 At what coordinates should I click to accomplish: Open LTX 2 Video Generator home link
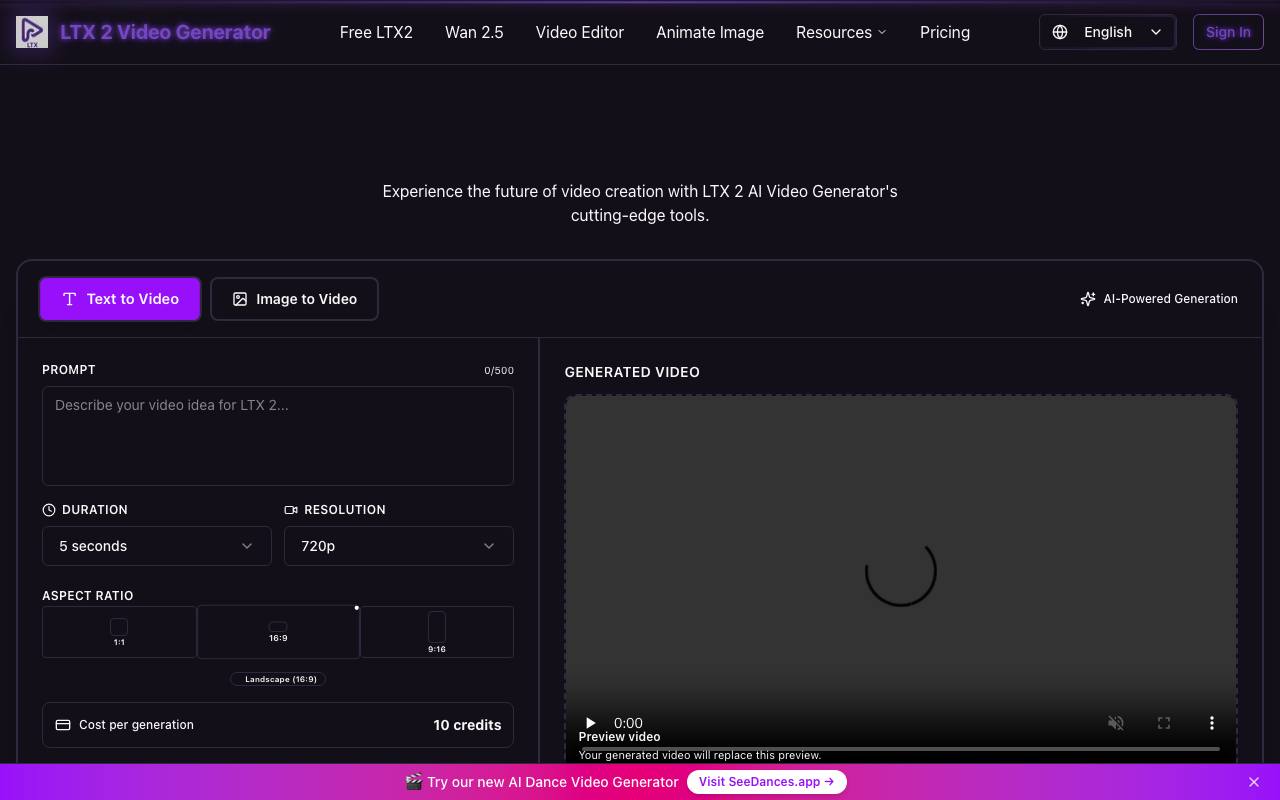tap(165, 32)
